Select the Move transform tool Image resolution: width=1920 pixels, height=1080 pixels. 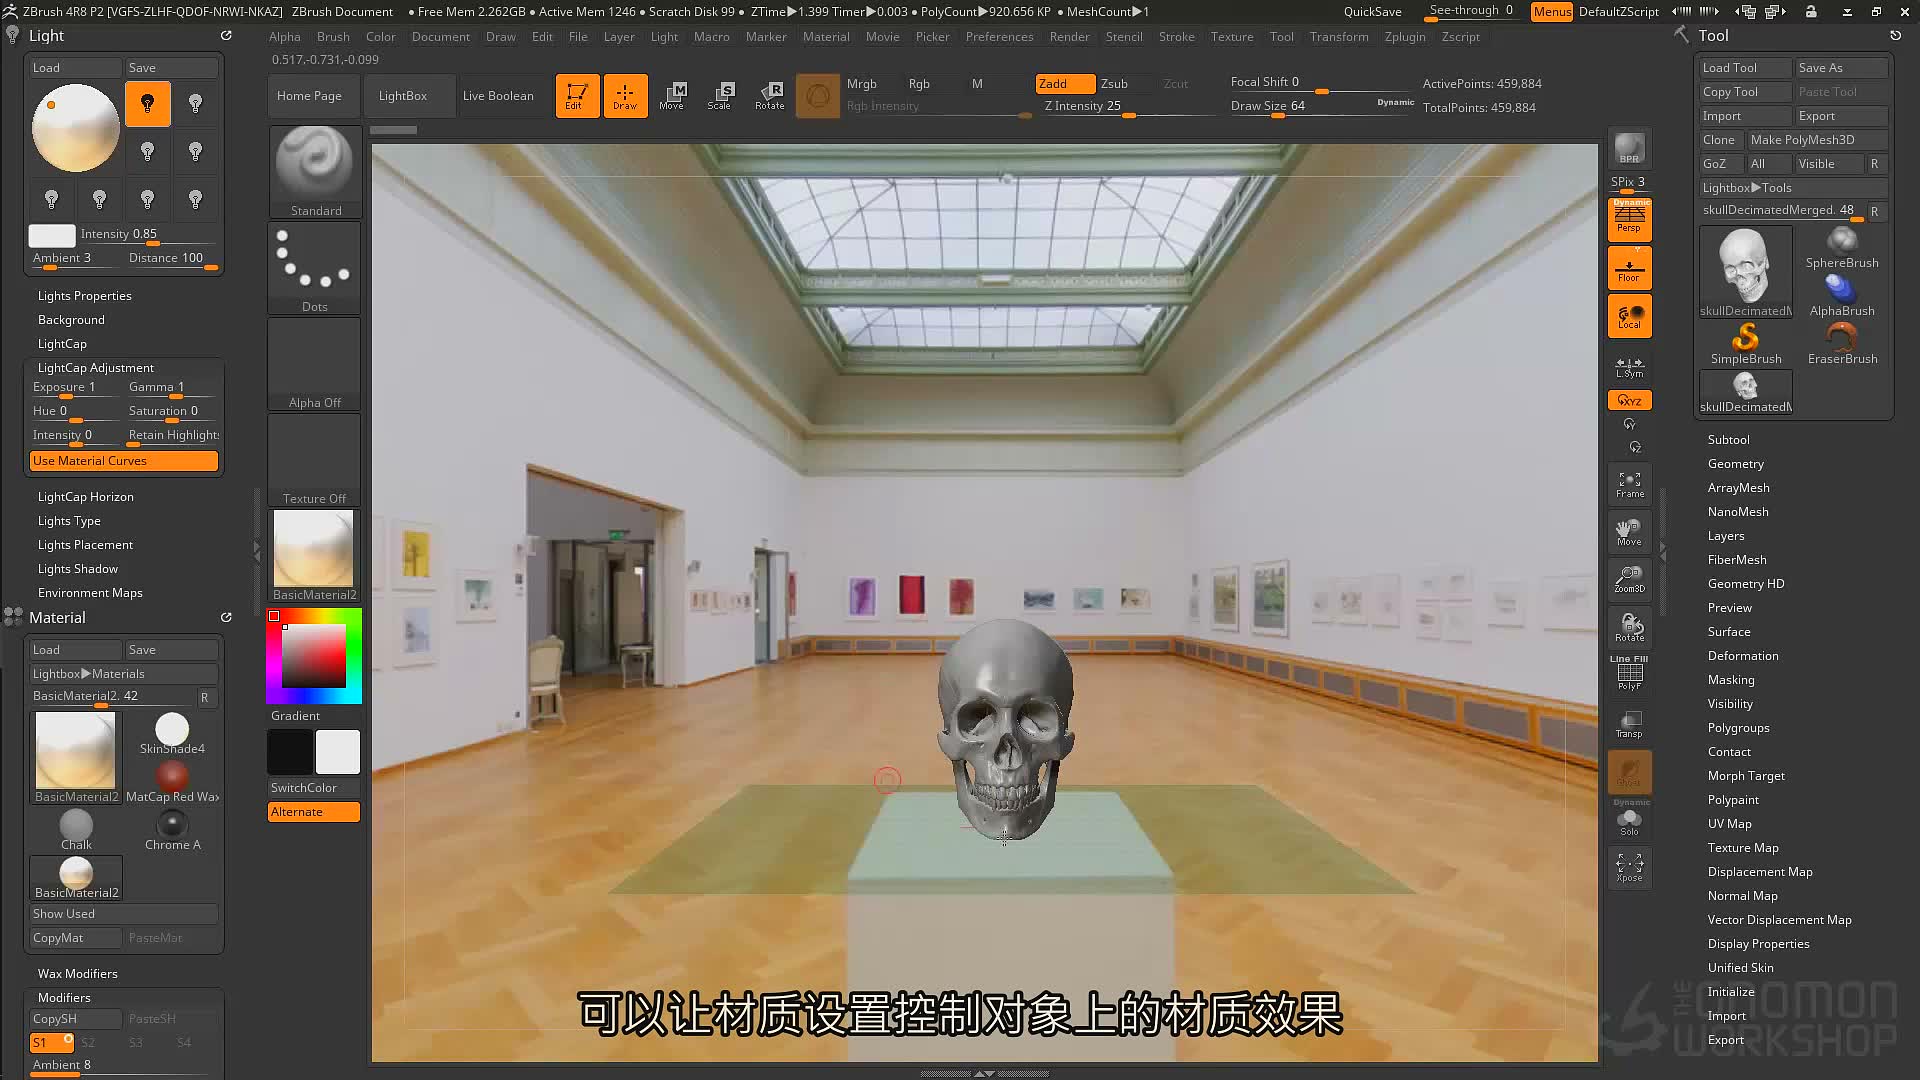672,96
